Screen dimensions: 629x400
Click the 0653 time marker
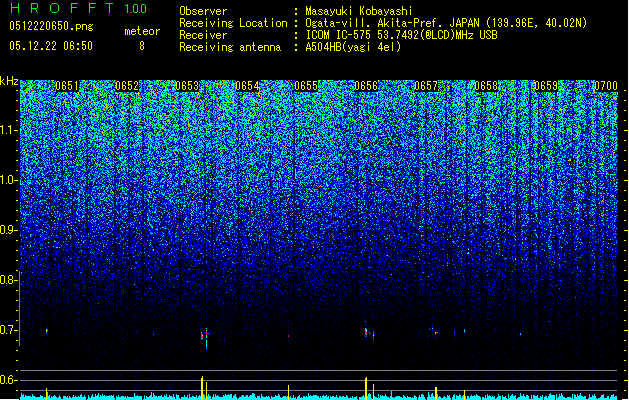click(x=187, y=86)
